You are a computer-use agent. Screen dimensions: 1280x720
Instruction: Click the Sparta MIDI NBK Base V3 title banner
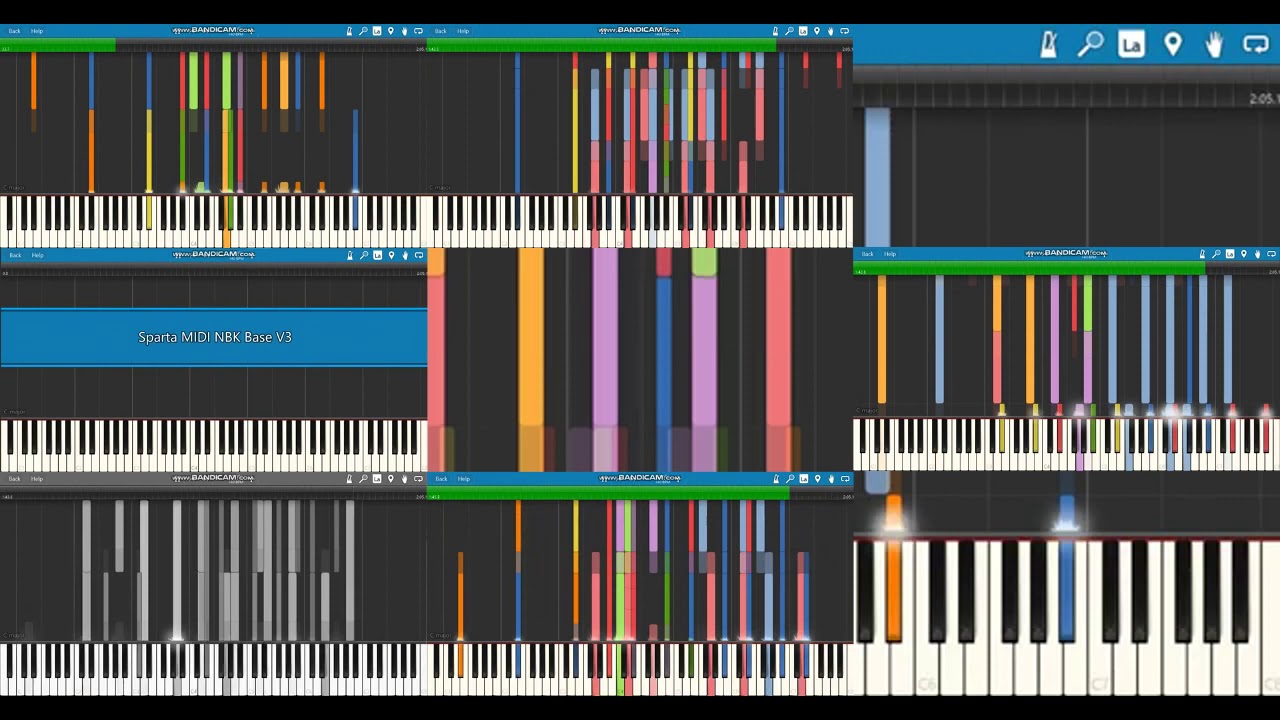214,337
